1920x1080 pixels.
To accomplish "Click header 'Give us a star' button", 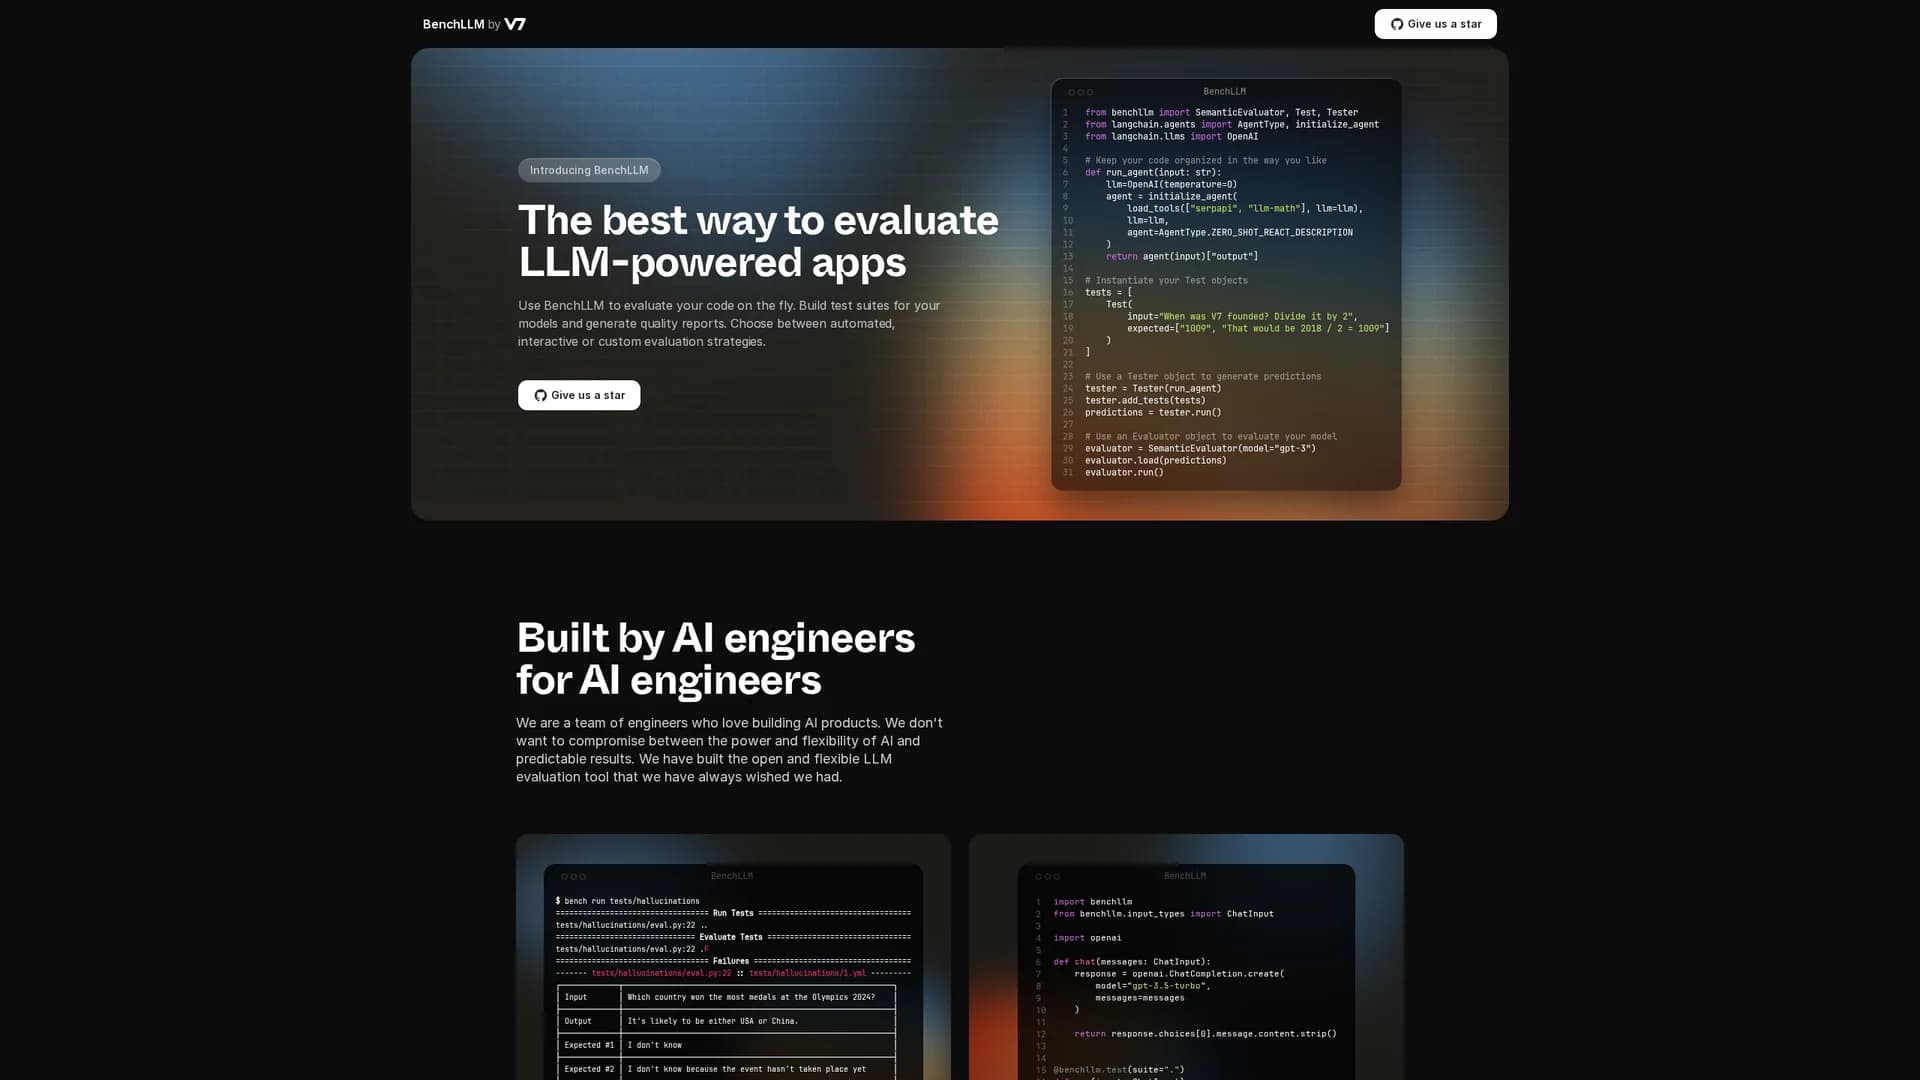I will pos(1435,24).
